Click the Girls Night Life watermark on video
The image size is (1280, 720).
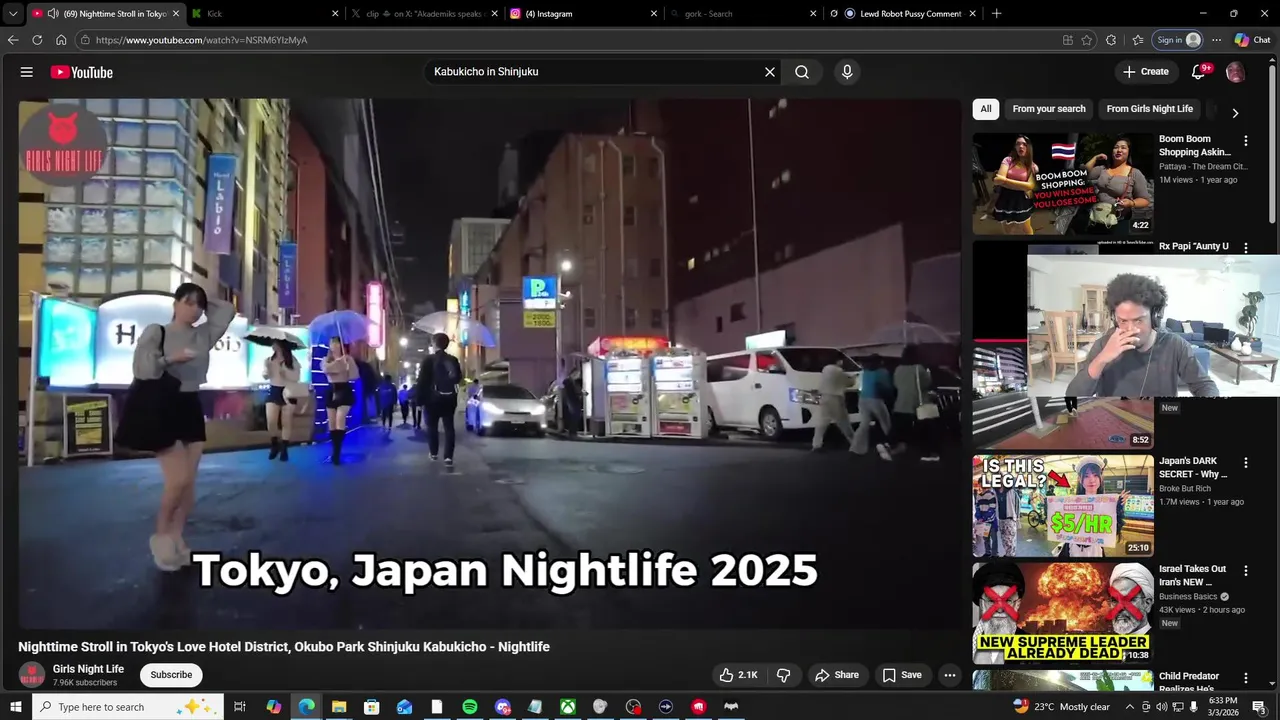[64, 146]
